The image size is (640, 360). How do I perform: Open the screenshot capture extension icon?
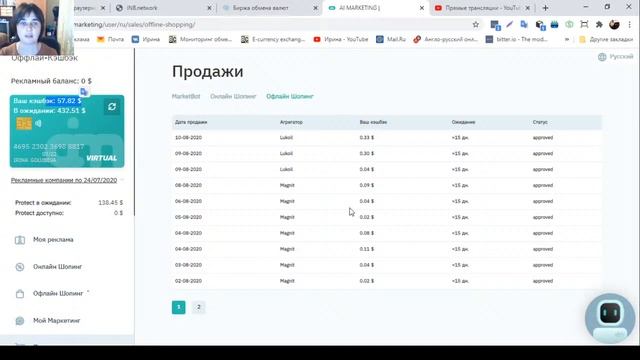[584, 24]
